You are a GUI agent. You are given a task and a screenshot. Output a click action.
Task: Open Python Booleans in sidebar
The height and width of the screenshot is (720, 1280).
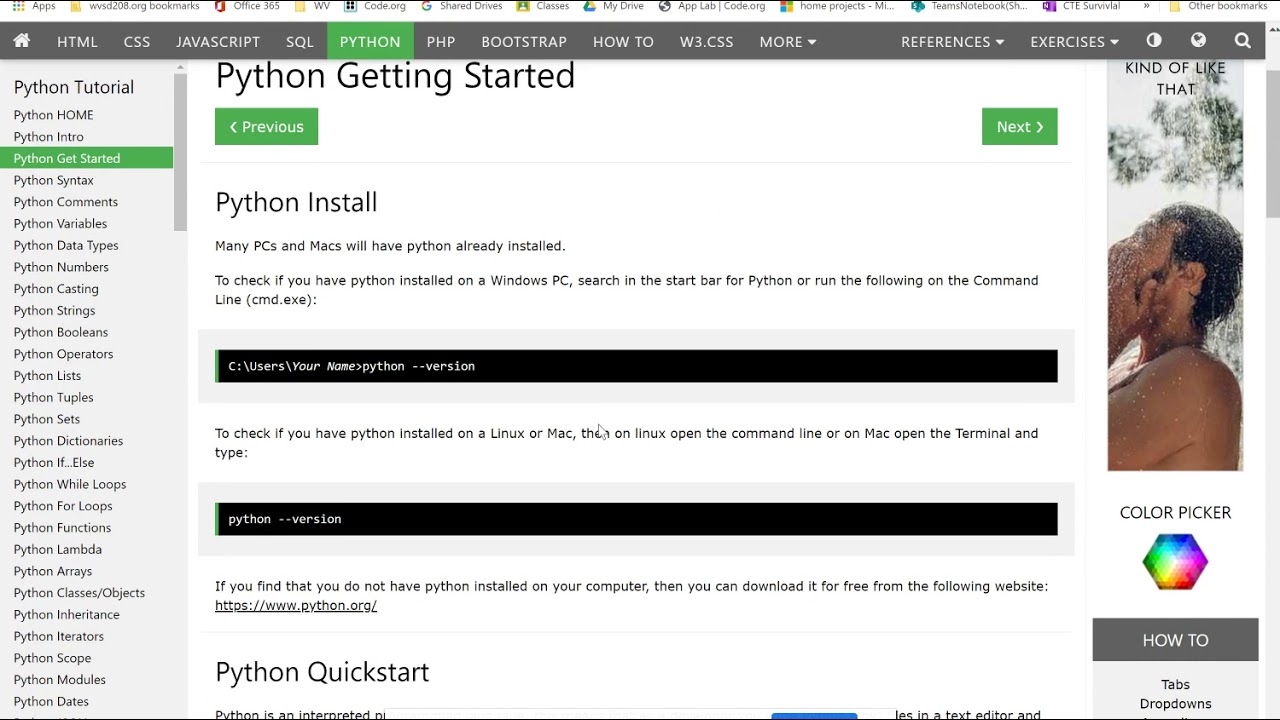tap(60, 332)
